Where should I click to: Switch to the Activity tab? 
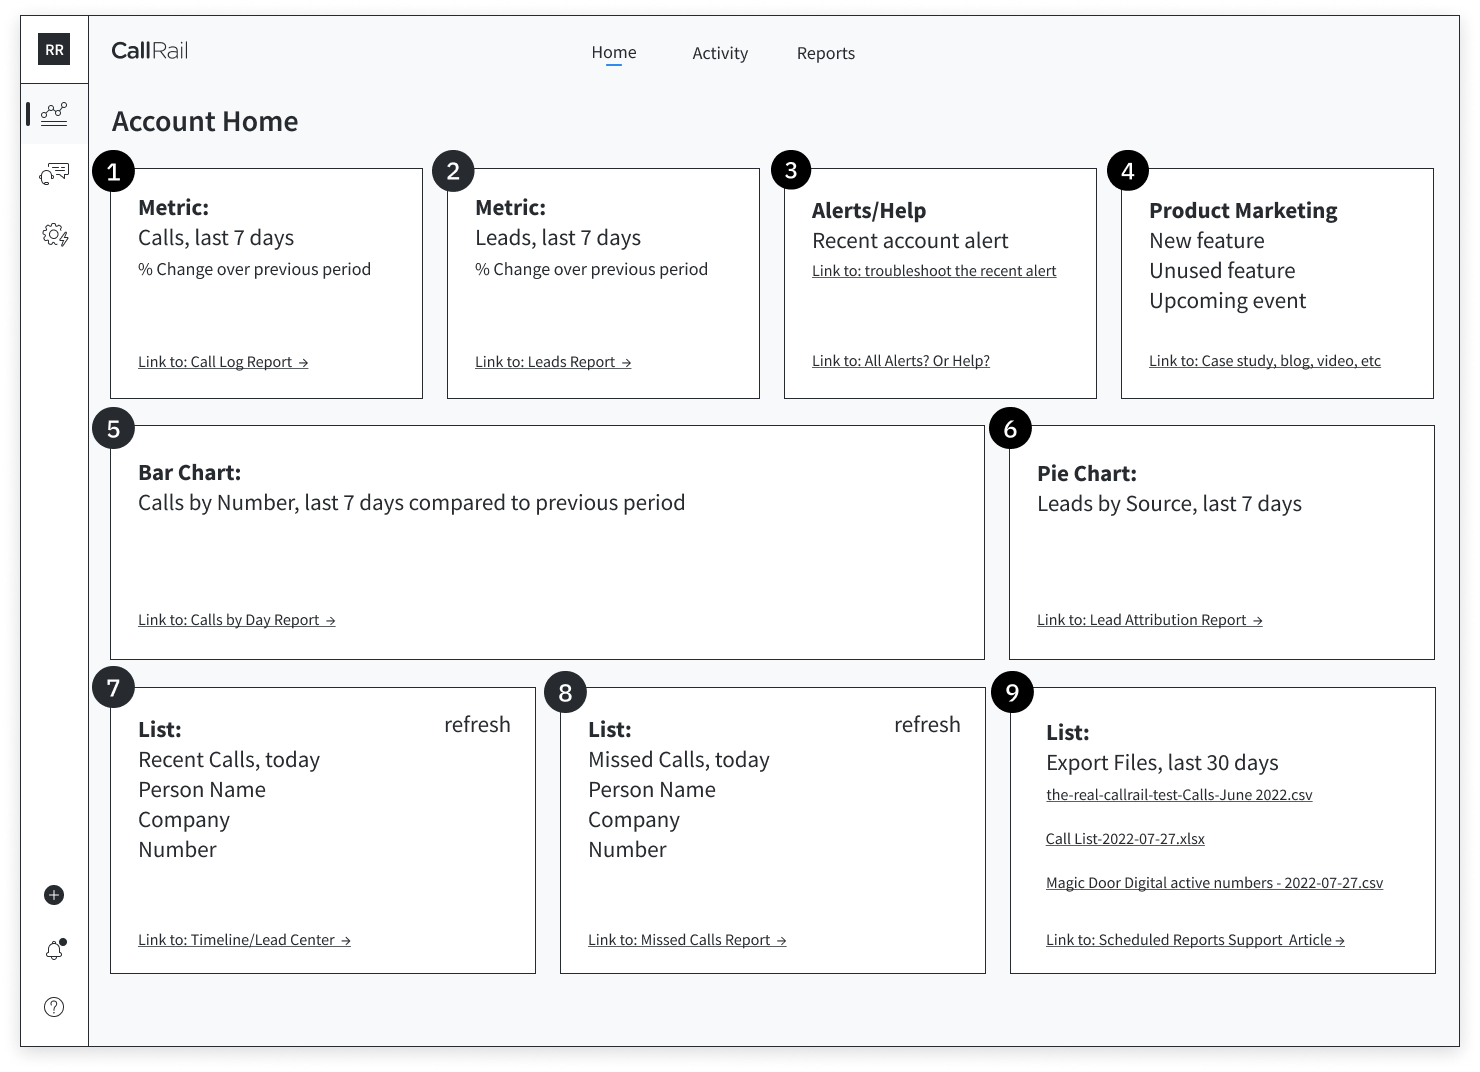(720, 54)
